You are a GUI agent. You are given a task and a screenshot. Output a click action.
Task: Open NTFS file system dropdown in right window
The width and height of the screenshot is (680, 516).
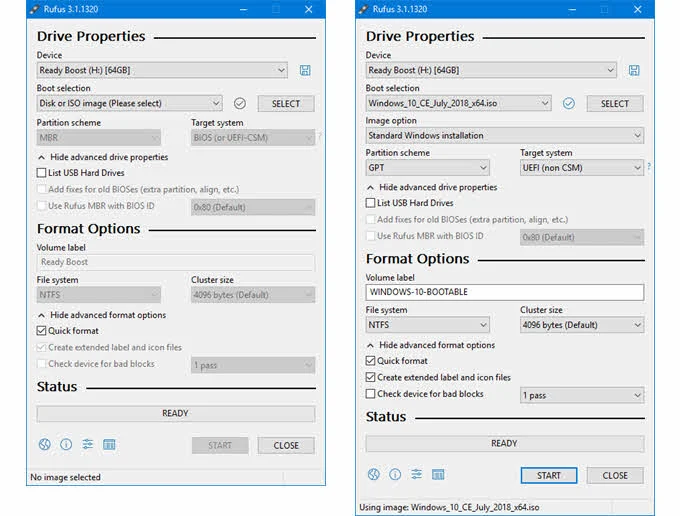(x=428, y=325)
